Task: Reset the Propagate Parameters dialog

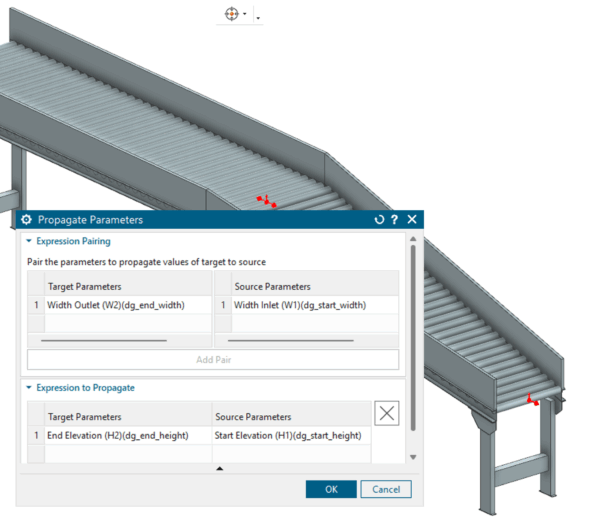Action: click(x=378, y=220)
